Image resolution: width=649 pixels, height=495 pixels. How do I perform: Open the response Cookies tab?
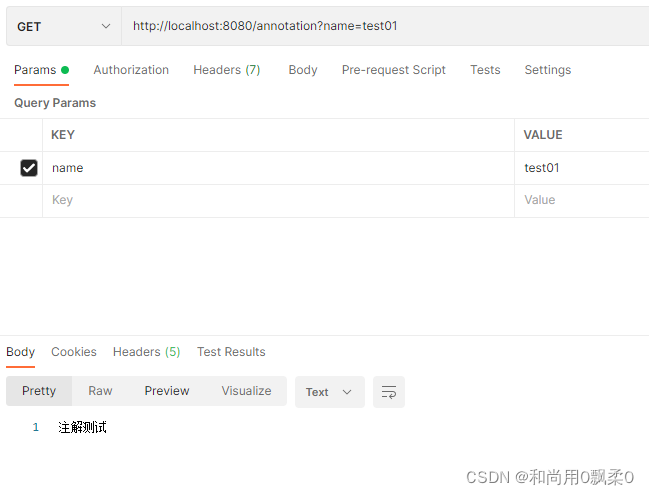pyautogui.click(x=74, y=352)
